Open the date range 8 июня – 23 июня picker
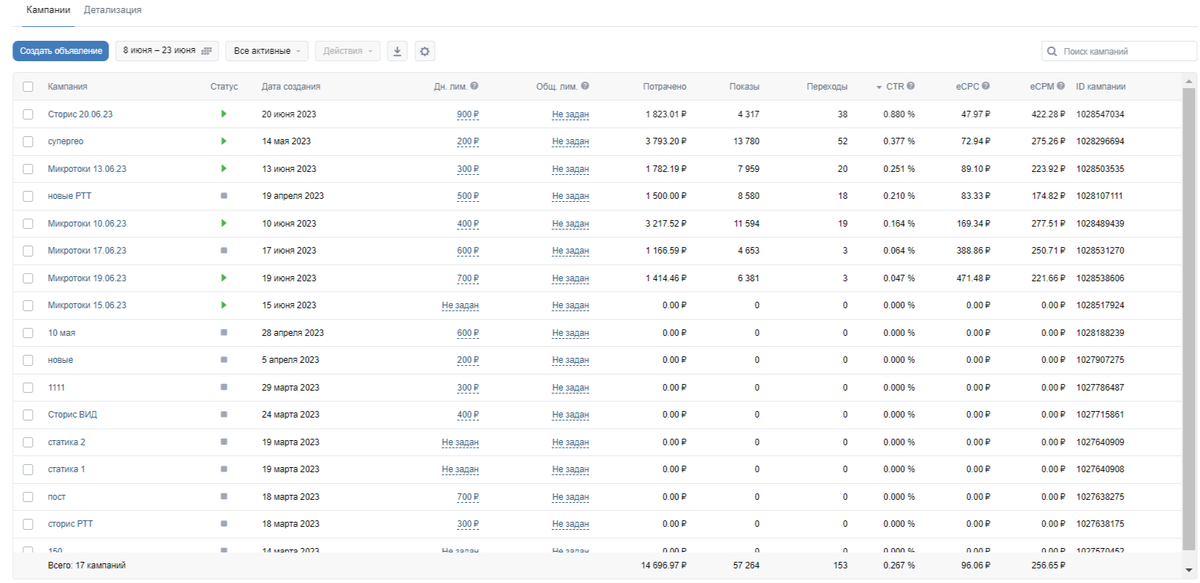The image size is (1200, 583). point(167,51)
